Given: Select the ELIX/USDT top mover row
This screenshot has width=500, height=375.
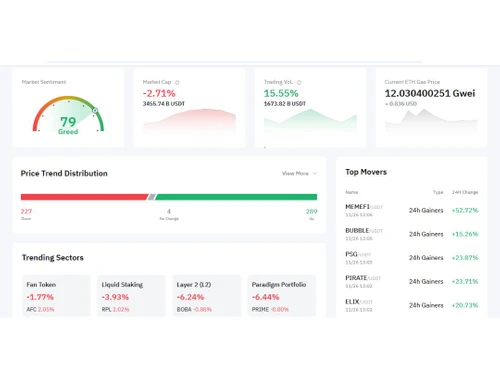Looking at the screenshot, I should [x=412, y=305].
